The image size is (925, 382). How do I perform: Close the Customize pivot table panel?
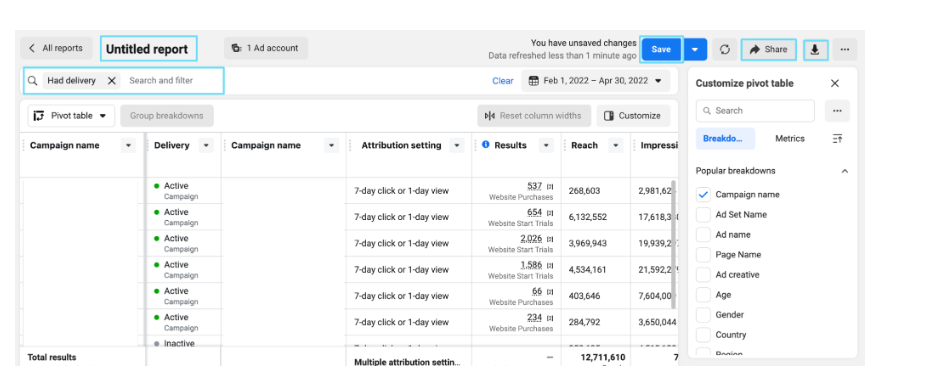834,84
